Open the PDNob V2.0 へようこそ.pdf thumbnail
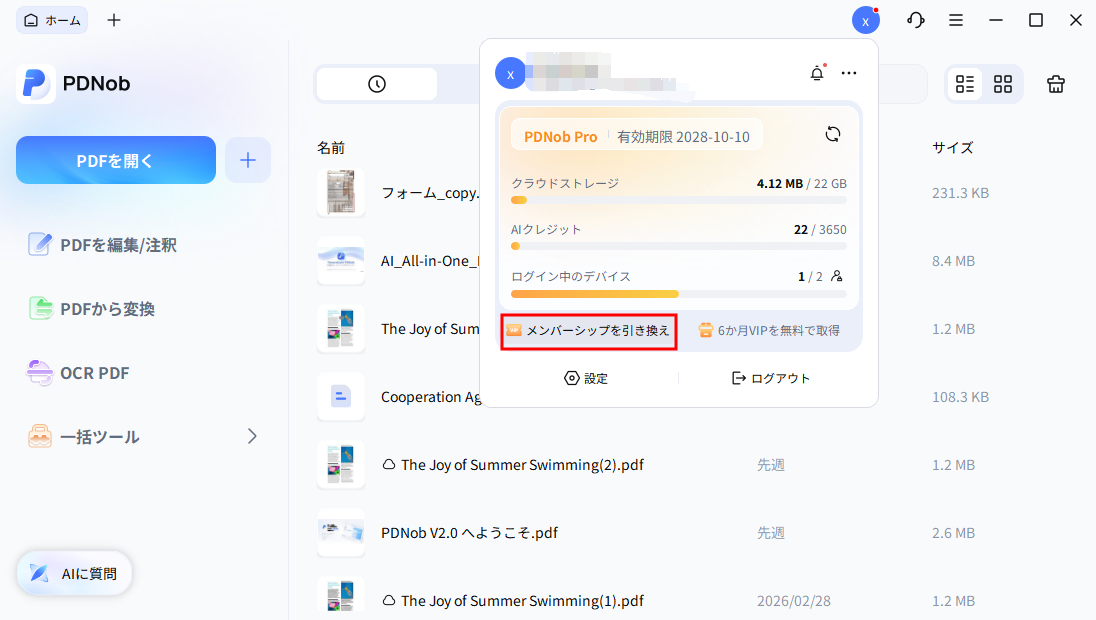 [x=341, y=532]
